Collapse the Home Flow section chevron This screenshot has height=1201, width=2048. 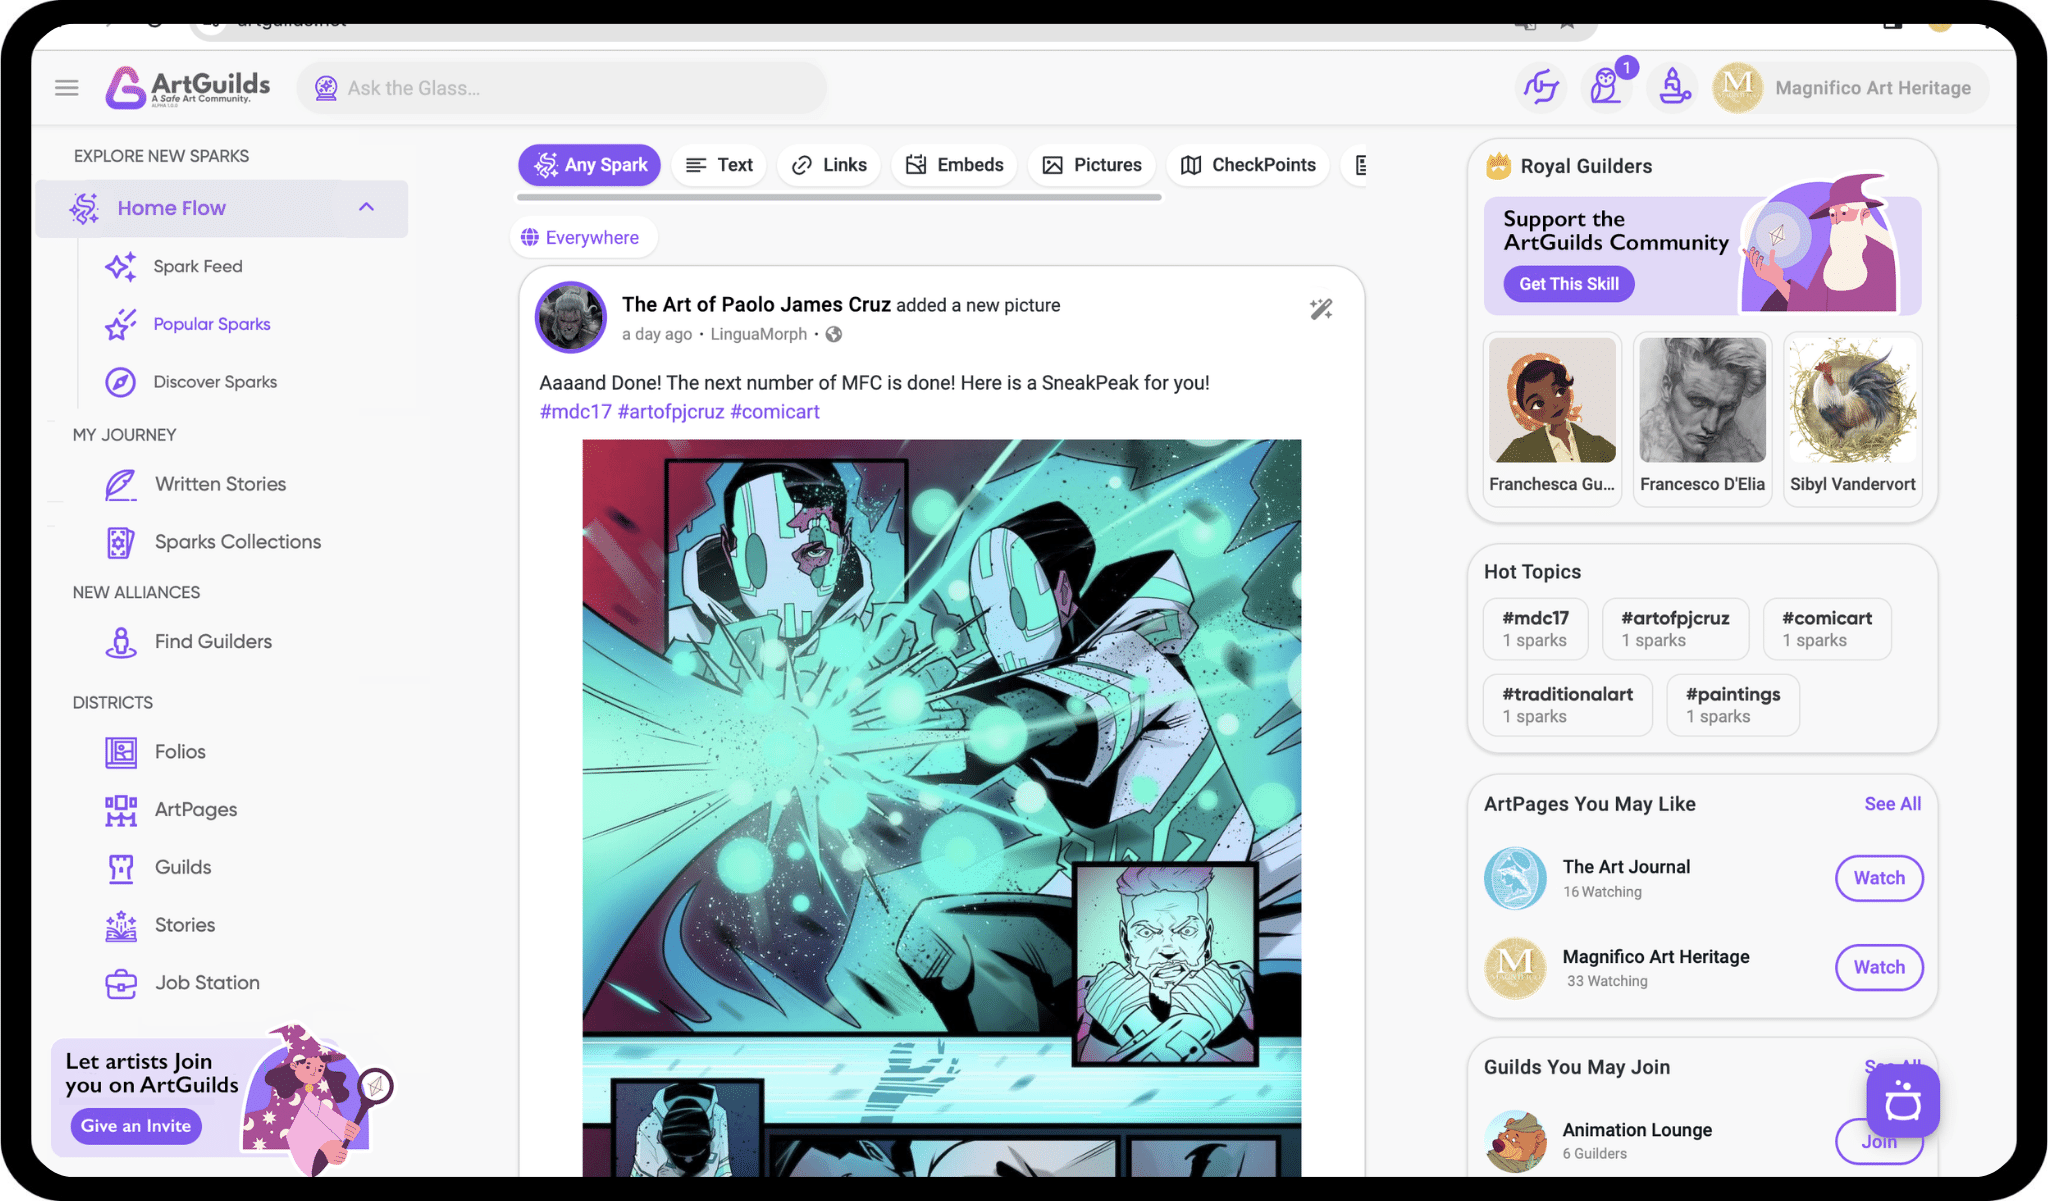pyautogui.click(x=366, y=207)
